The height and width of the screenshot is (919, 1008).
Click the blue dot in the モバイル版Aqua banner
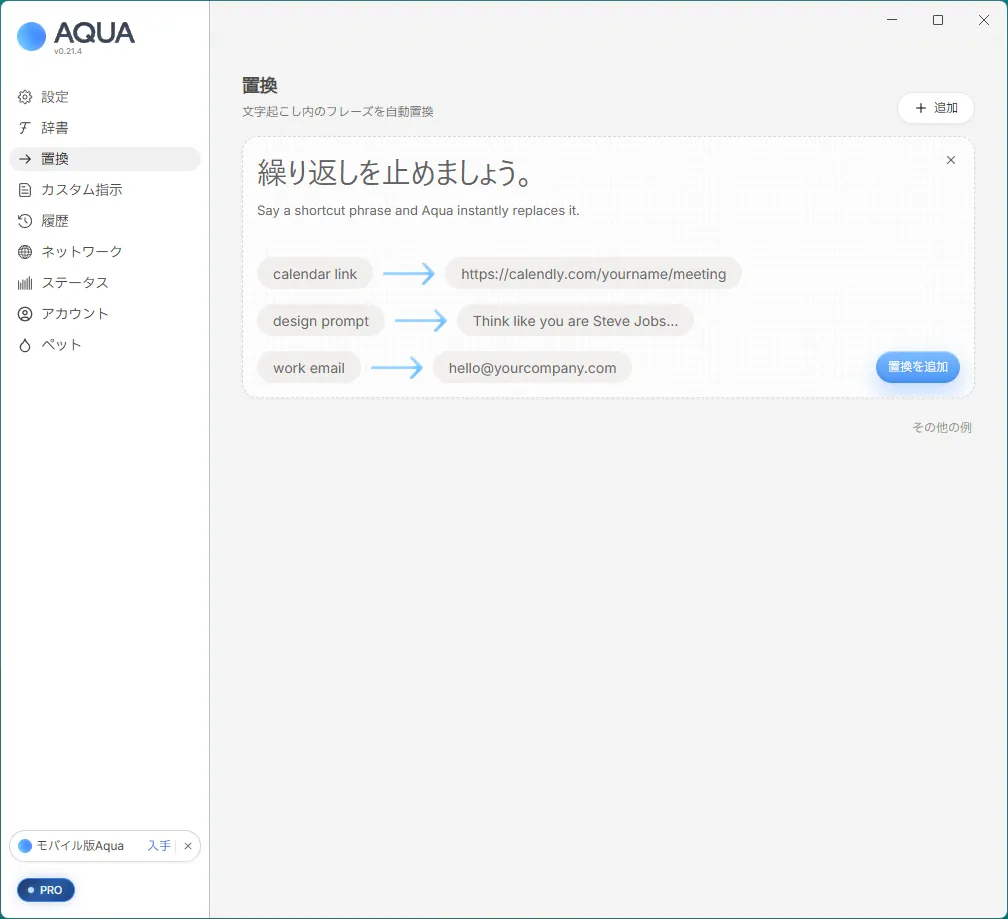click(x=25, y=846)
